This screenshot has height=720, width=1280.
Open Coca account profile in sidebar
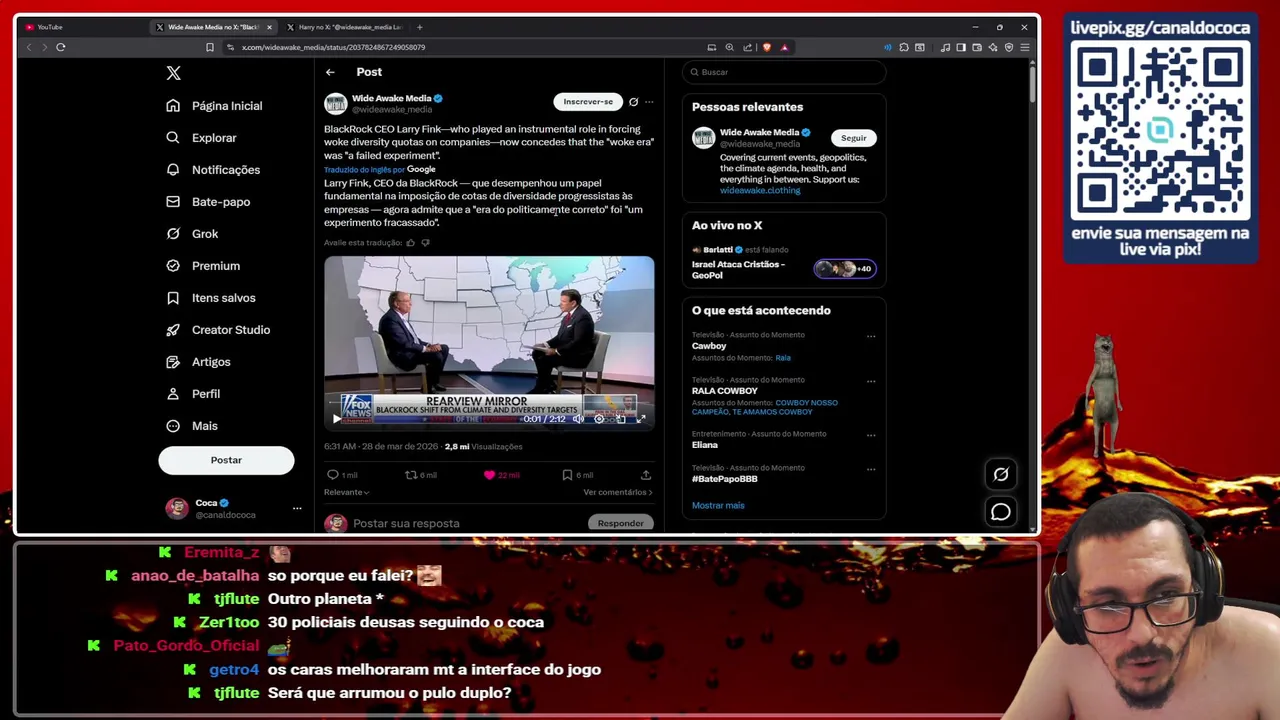coord(226,509)
